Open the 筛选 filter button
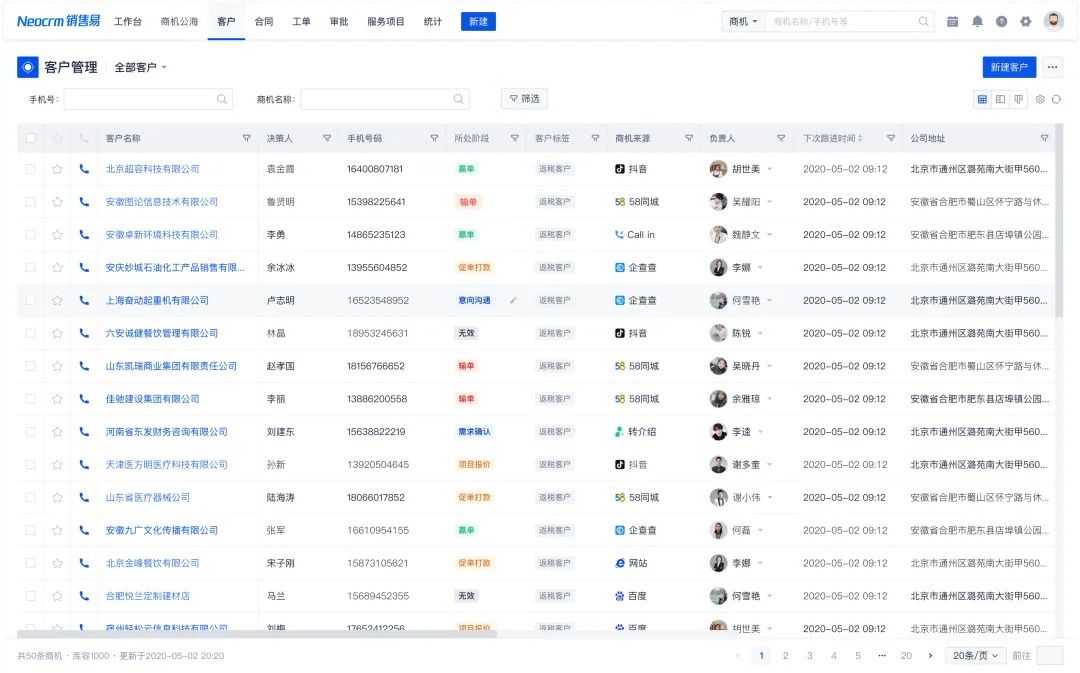Screen dimensions: 1080x673 point(524,99)
